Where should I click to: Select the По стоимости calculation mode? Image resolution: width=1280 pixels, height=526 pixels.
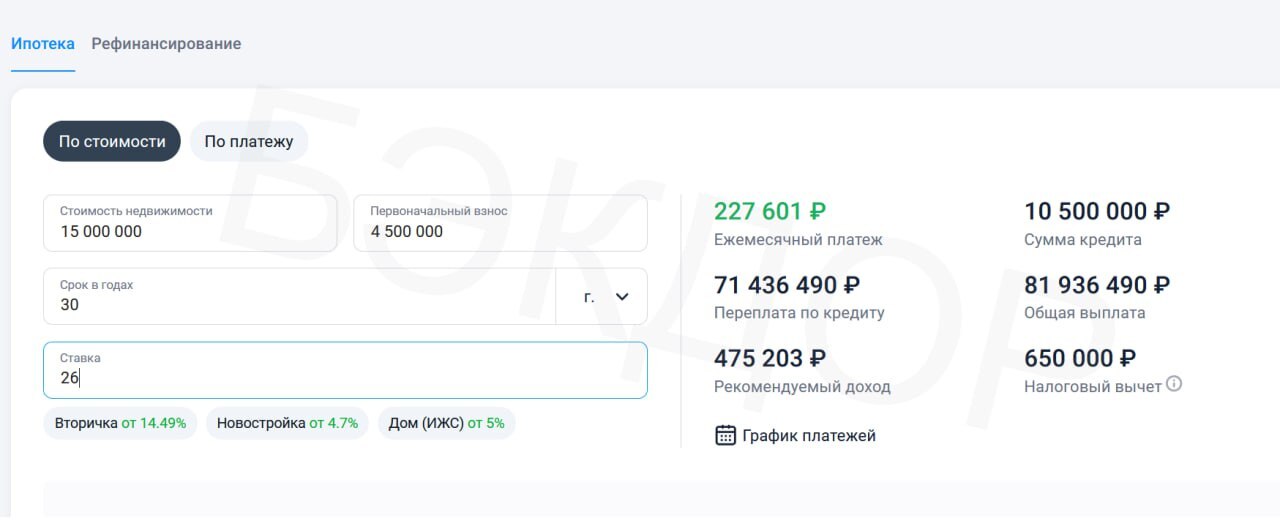point(112,142)
